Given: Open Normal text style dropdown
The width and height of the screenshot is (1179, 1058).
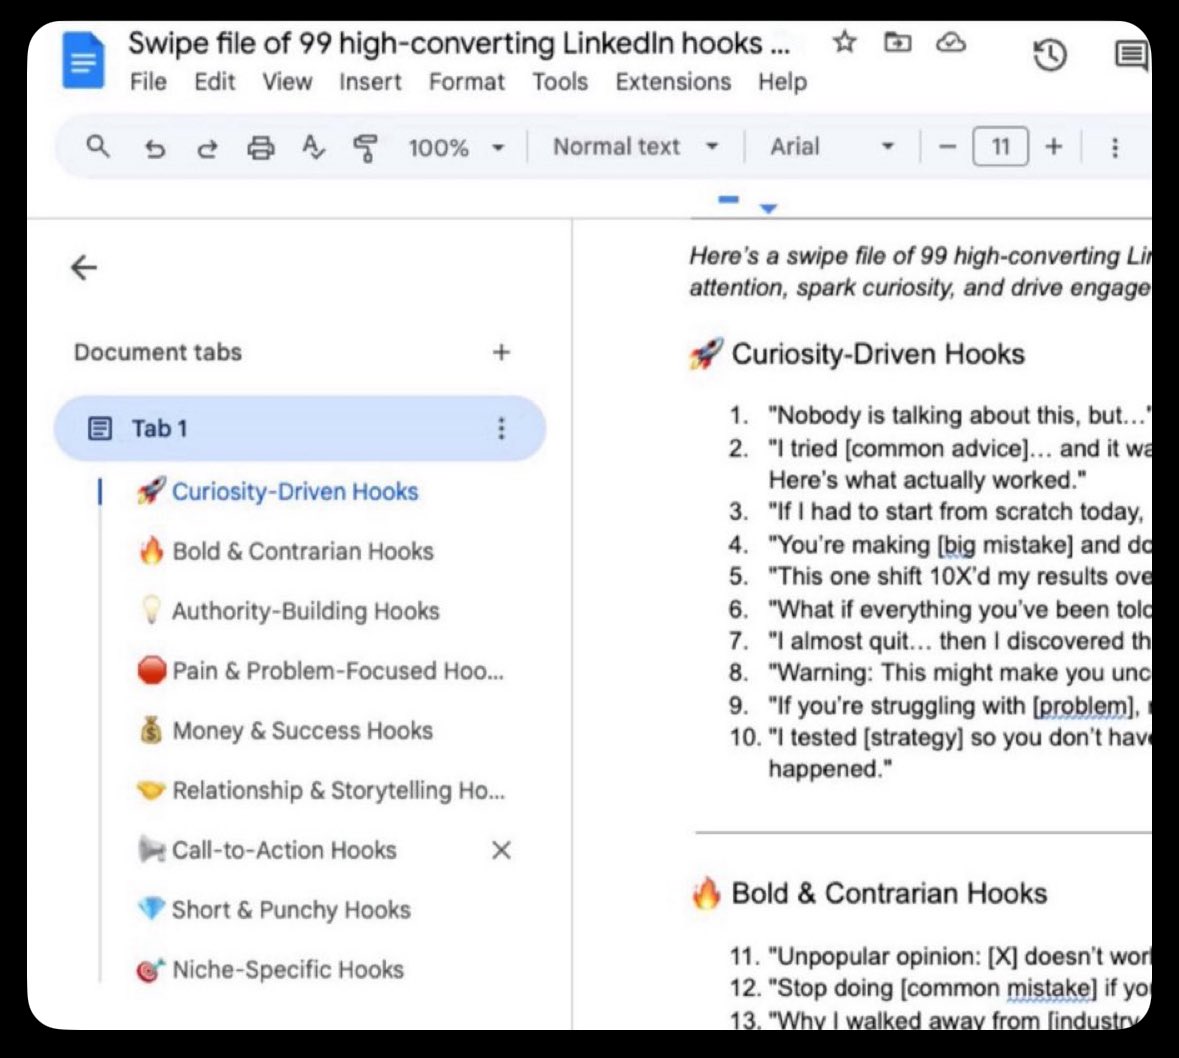Looking at the screenshot, I should point(636,147).
